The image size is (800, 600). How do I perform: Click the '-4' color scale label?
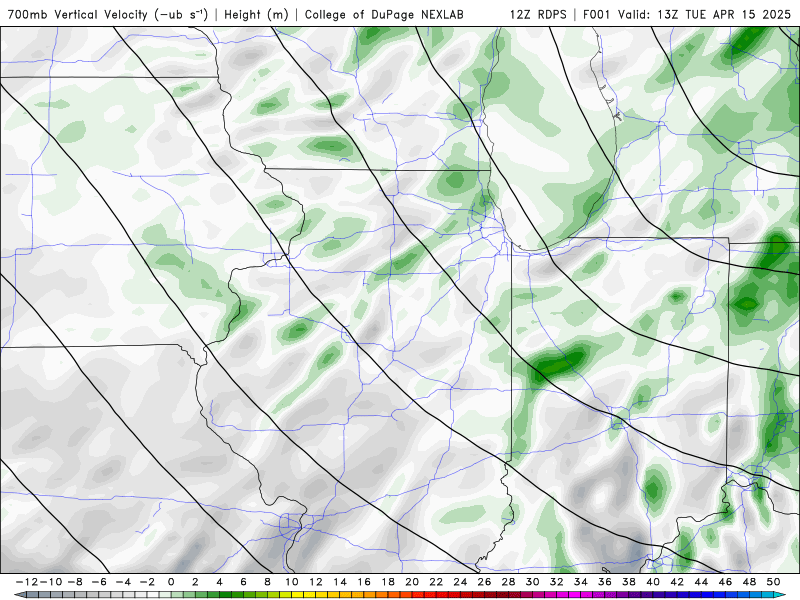tap(122, 582)
